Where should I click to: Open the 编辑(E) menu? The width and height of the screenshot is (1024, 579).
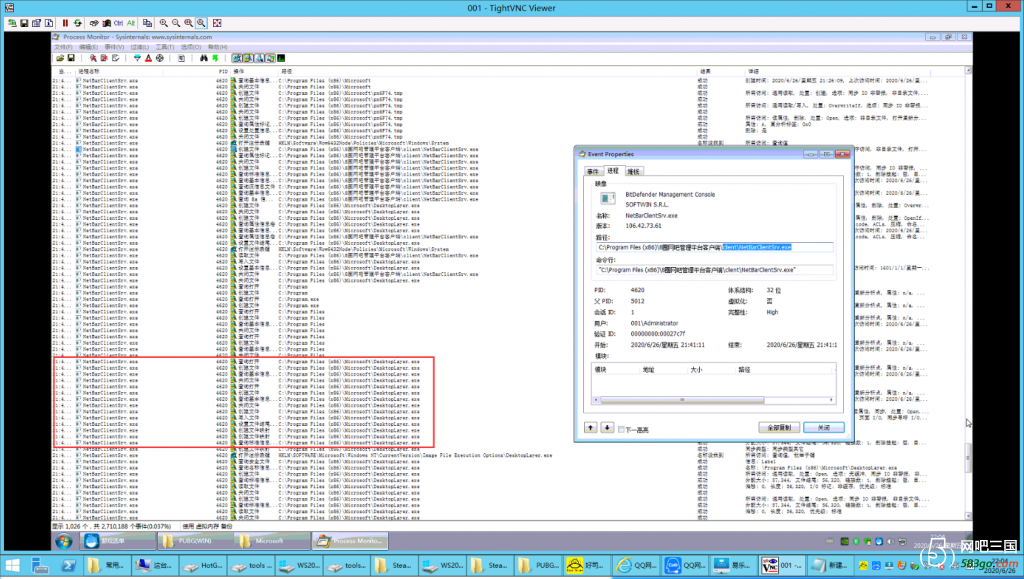coord(88,47)
